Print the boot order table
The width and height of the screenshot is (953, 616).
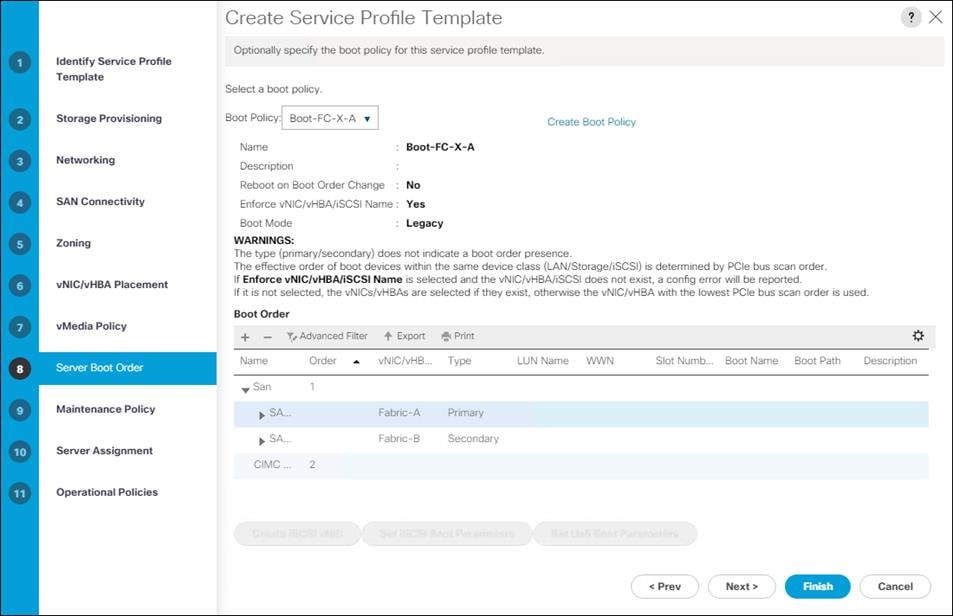coord(458,337)
